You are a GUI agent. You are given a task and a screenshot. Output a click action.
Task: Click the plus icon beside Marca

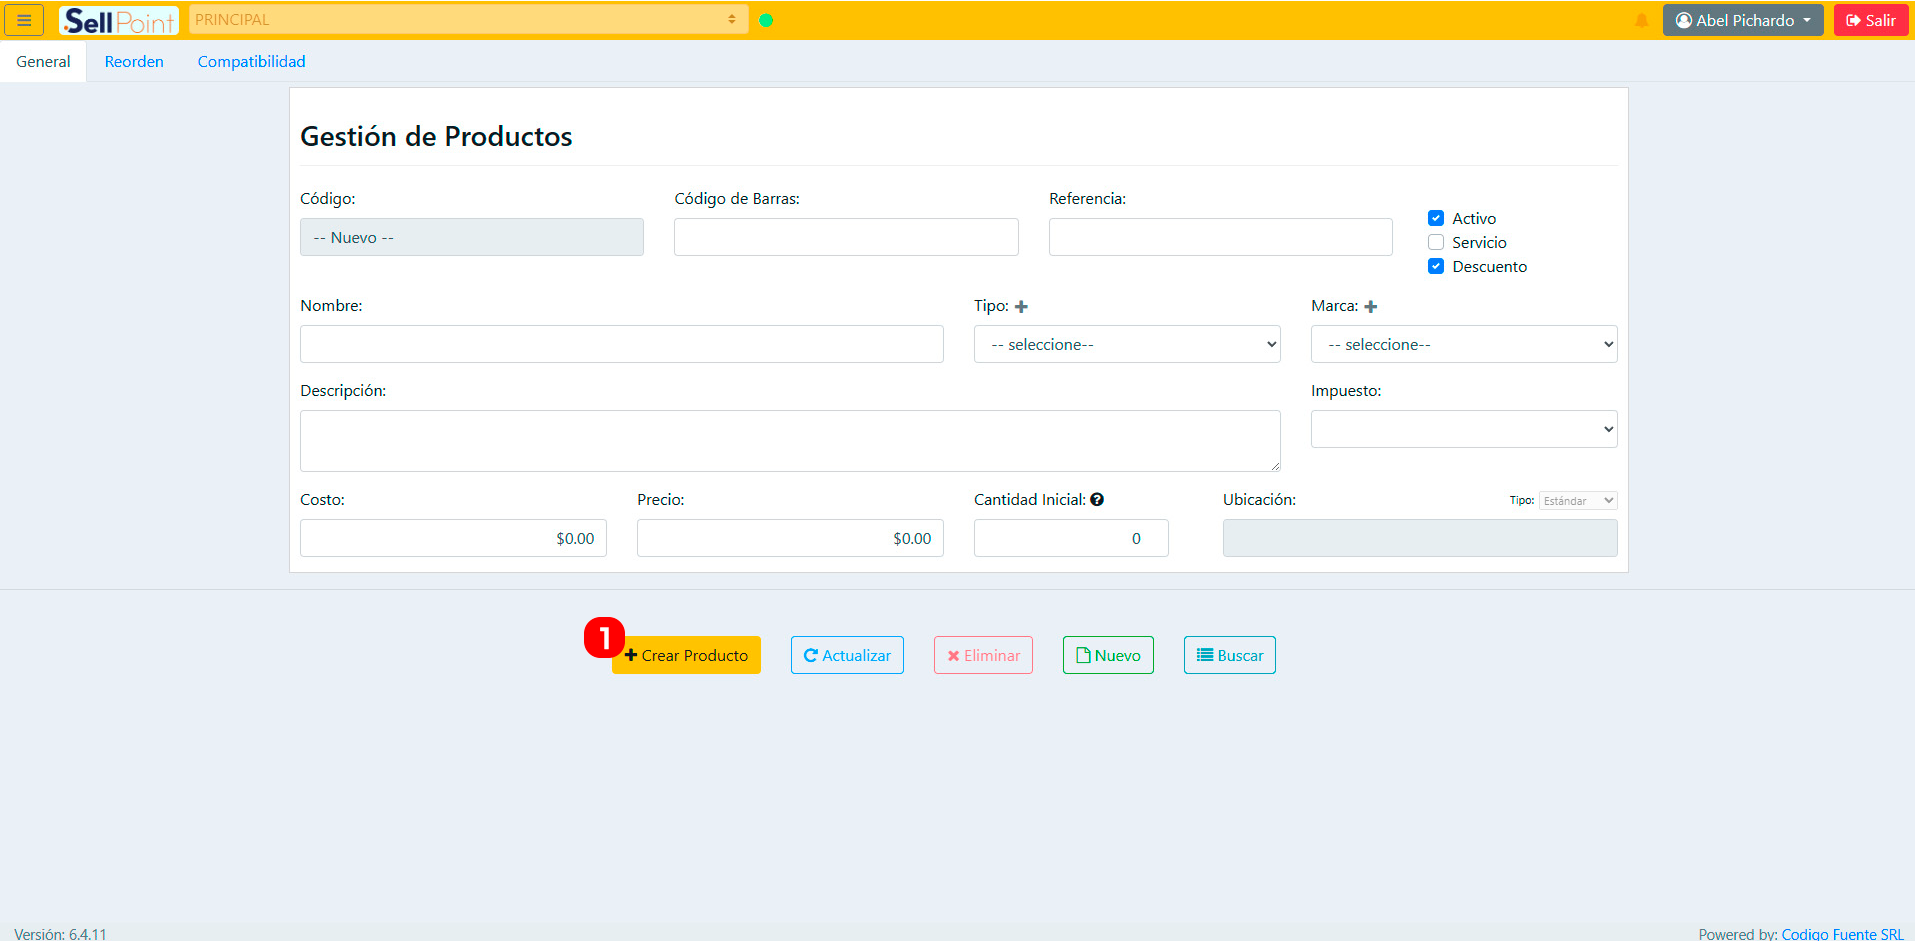[1370, 307]
